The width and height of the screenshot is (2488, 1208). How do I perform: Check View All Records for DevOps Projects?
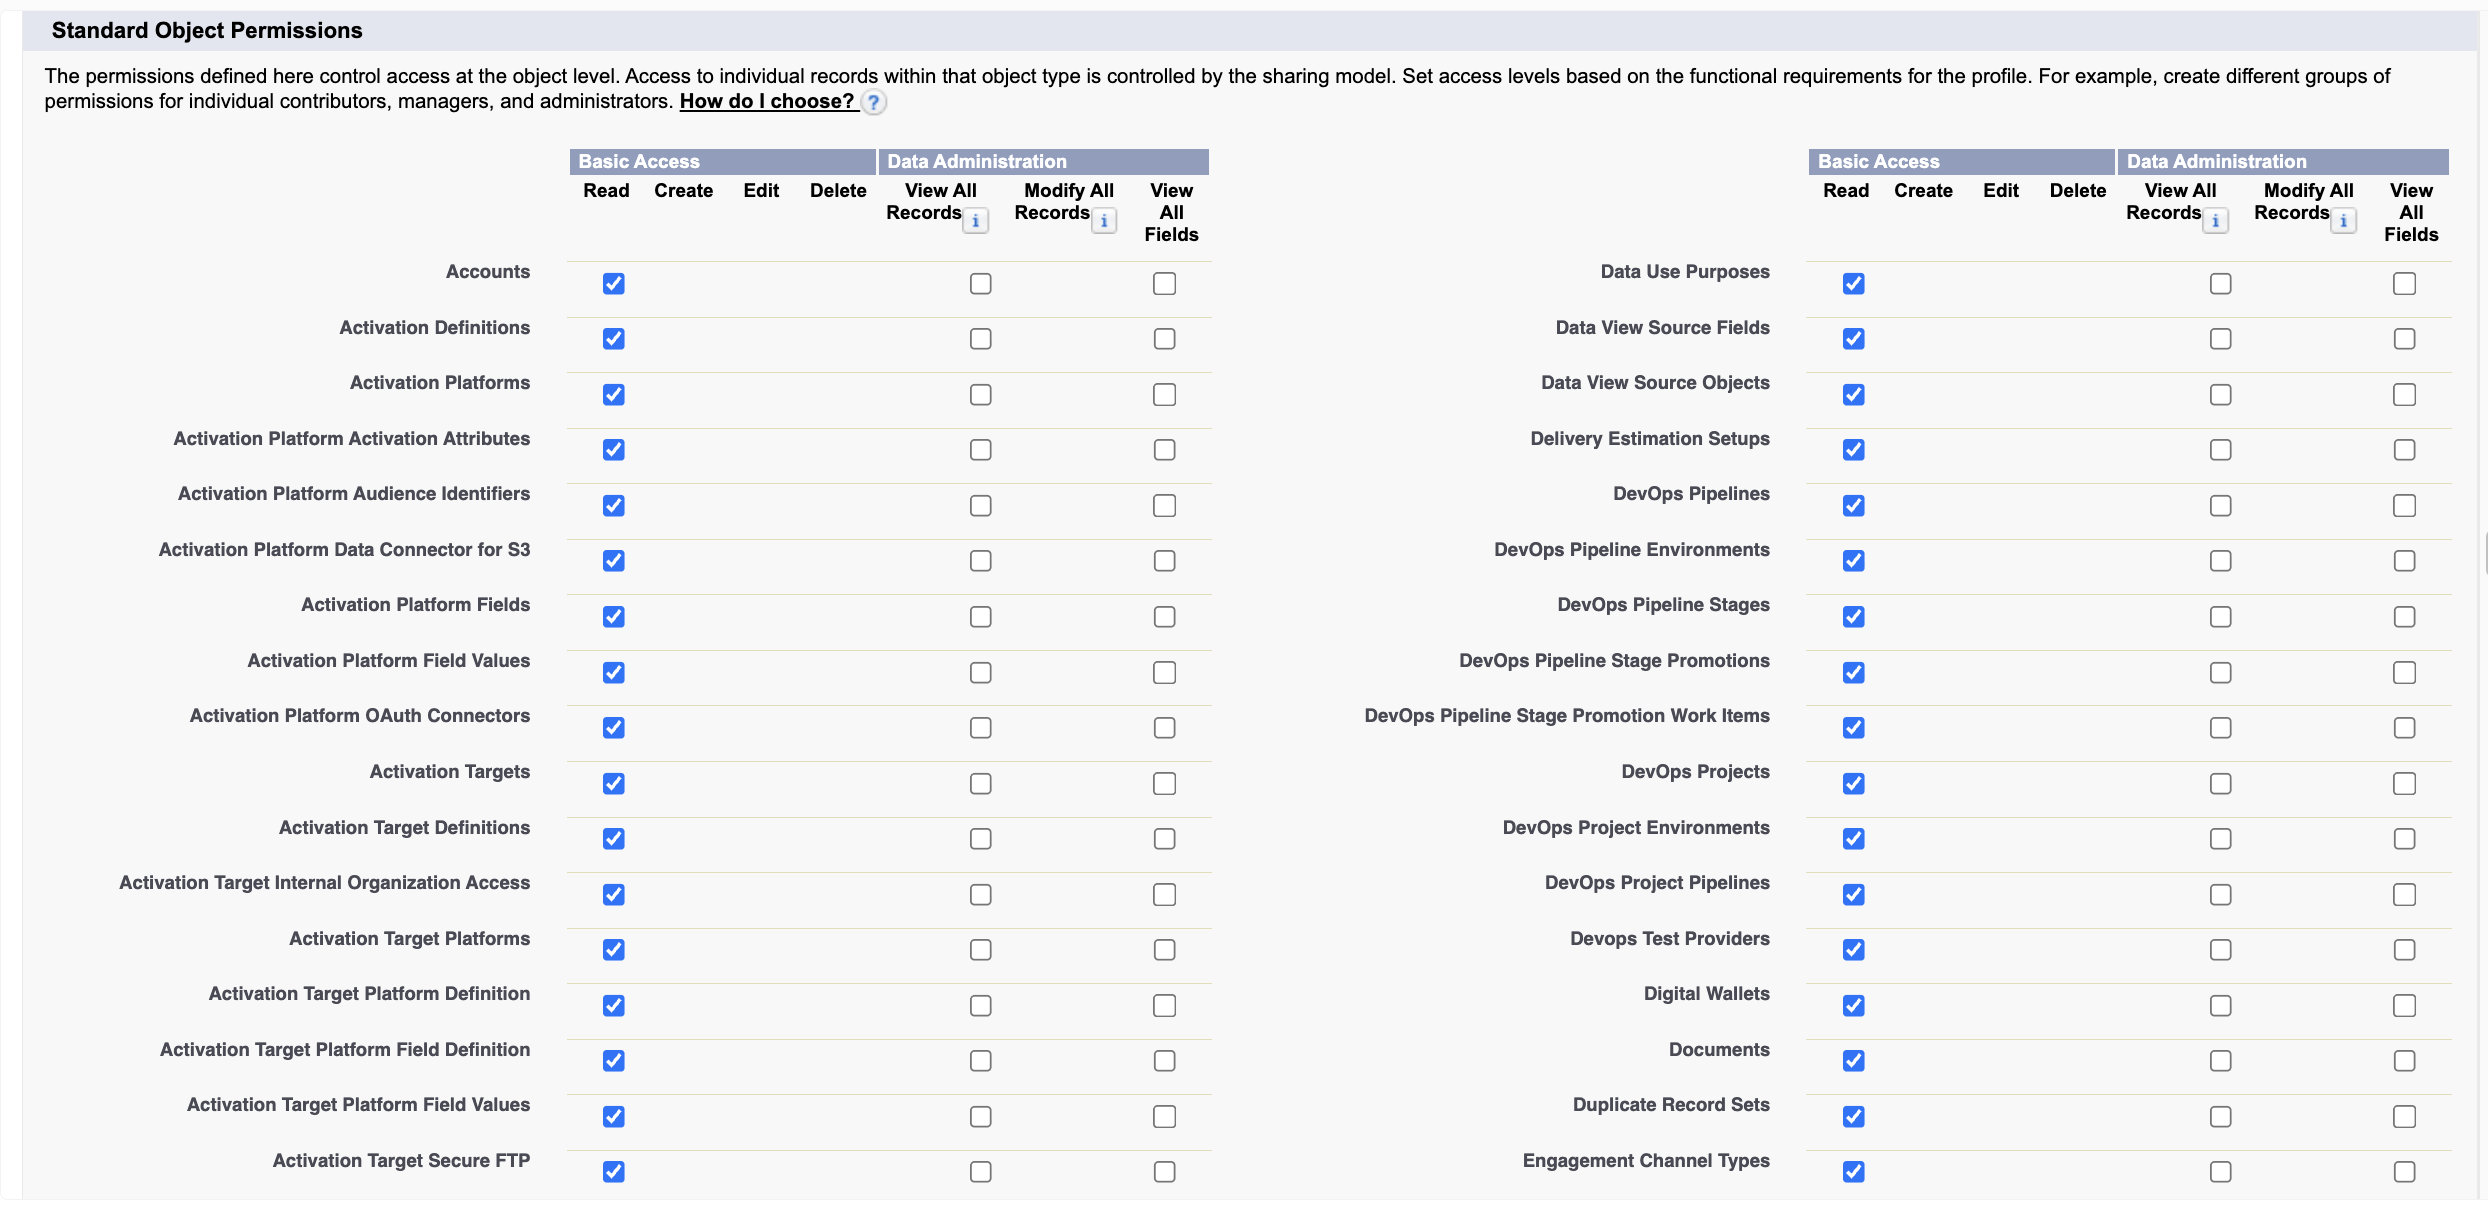coord(2221,784)
